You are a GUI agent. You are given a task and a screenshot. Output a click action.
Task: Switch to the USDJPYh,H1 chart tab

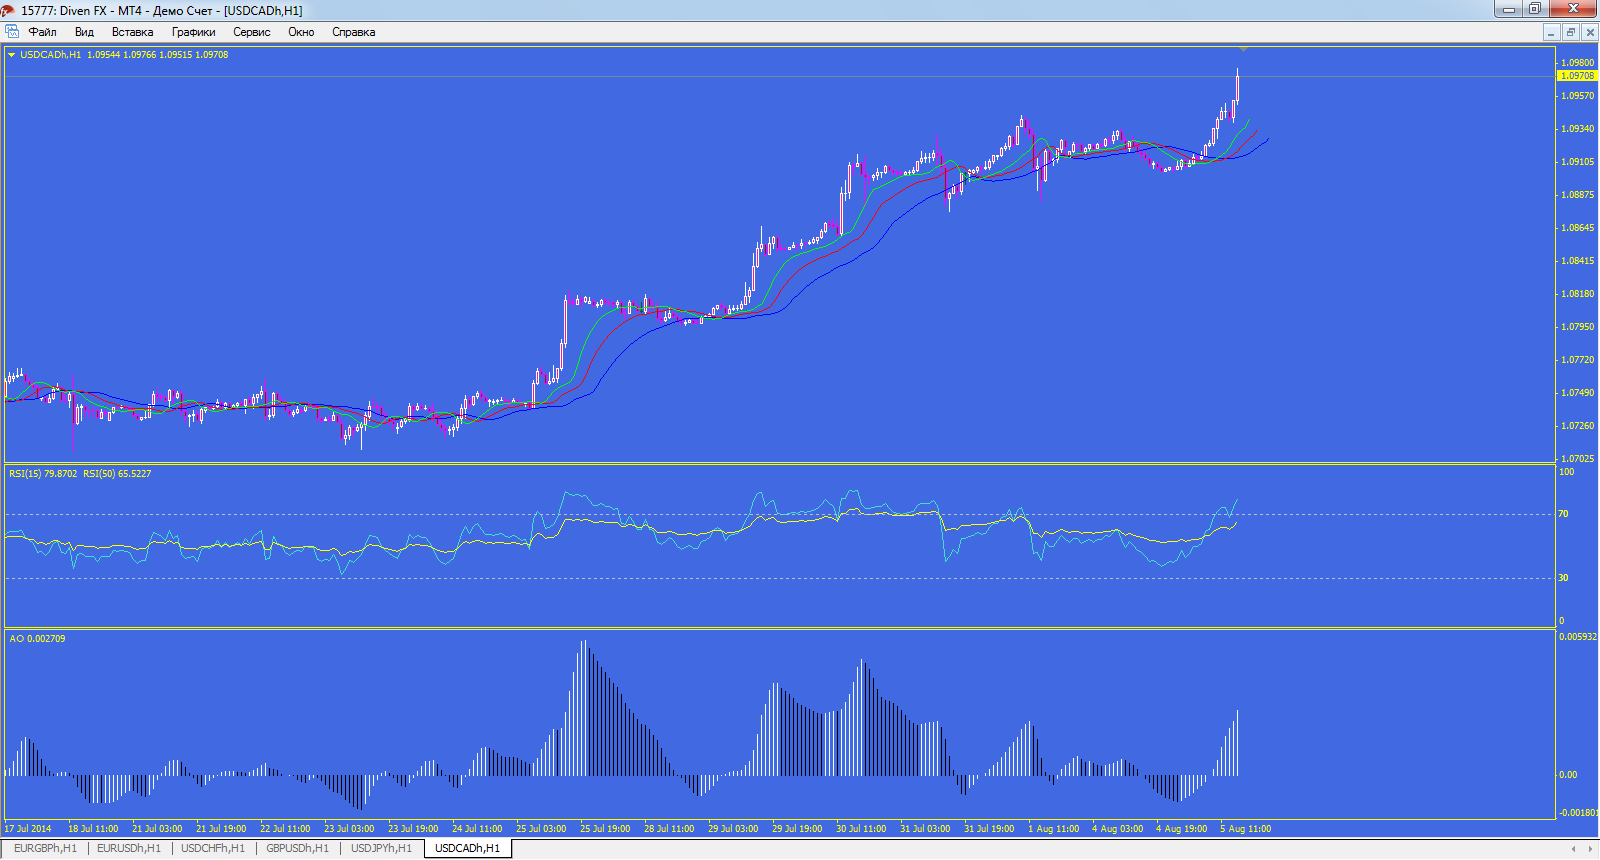click(381, 848)
